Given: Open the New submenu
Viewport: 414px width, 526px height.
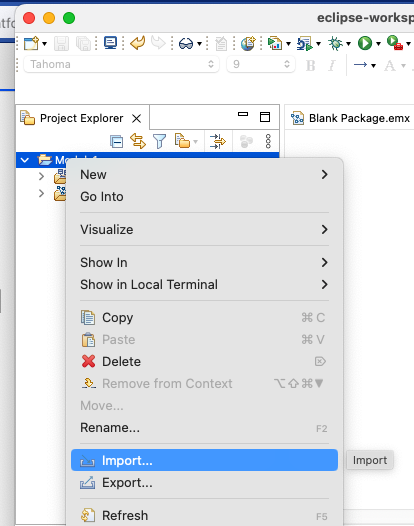Looking at the screenshot, I should (204, 174).
